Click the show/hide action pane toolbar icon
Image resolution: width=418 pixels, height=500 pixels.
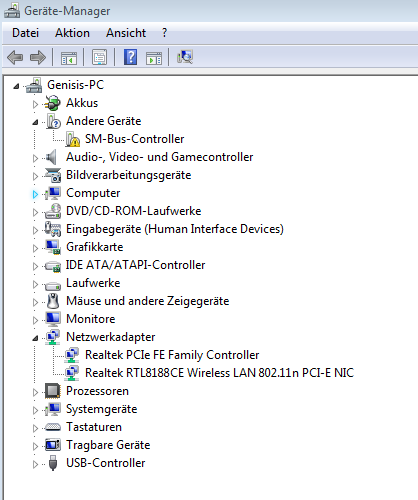pyautogui.click(x=154, y=58)
